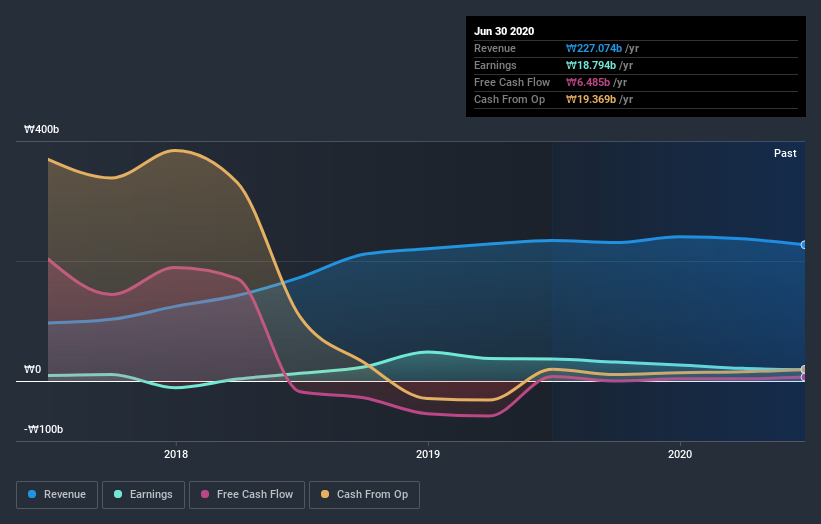Select the 2020 x-axis label

pos(680,454)
